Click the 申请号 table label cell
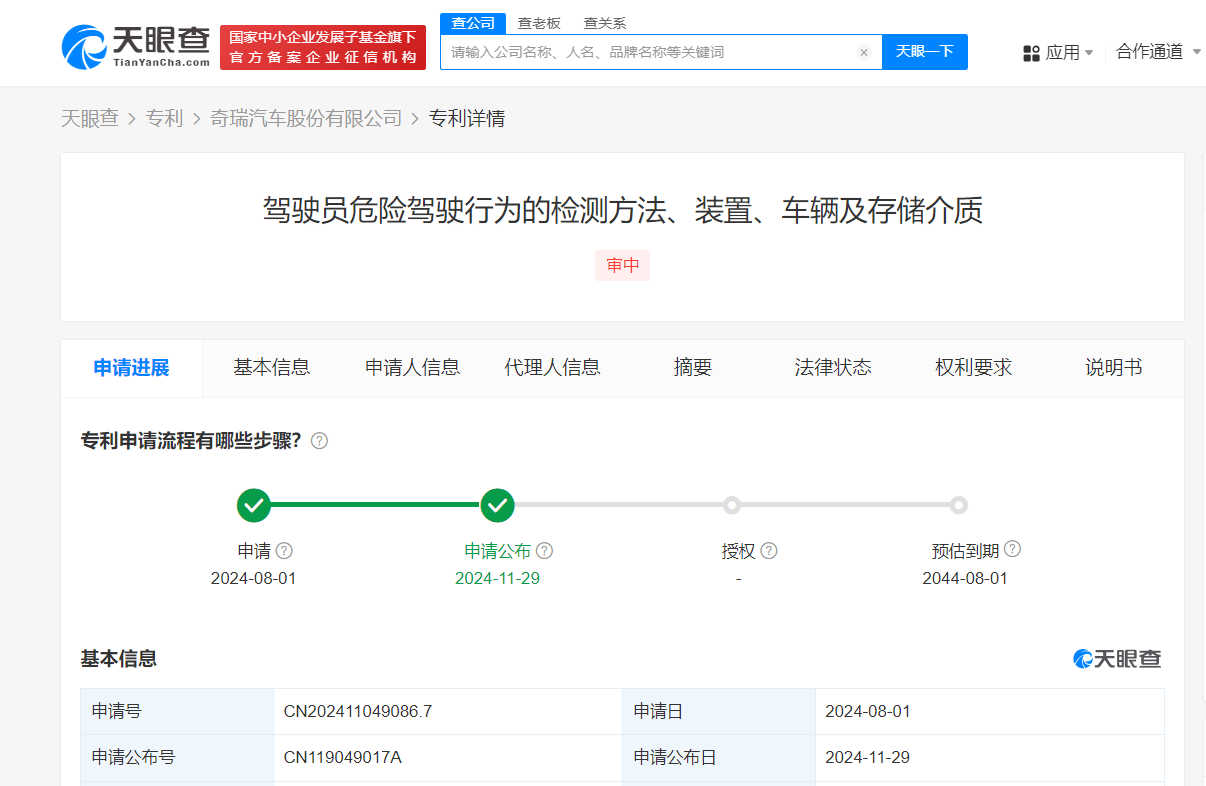1206x786 pixels. click(x=177, y=712)
